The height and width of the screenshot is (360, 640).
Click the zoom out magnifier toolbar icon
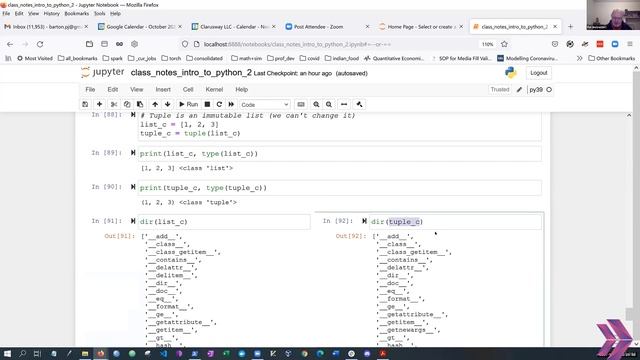tap(329, 104)
